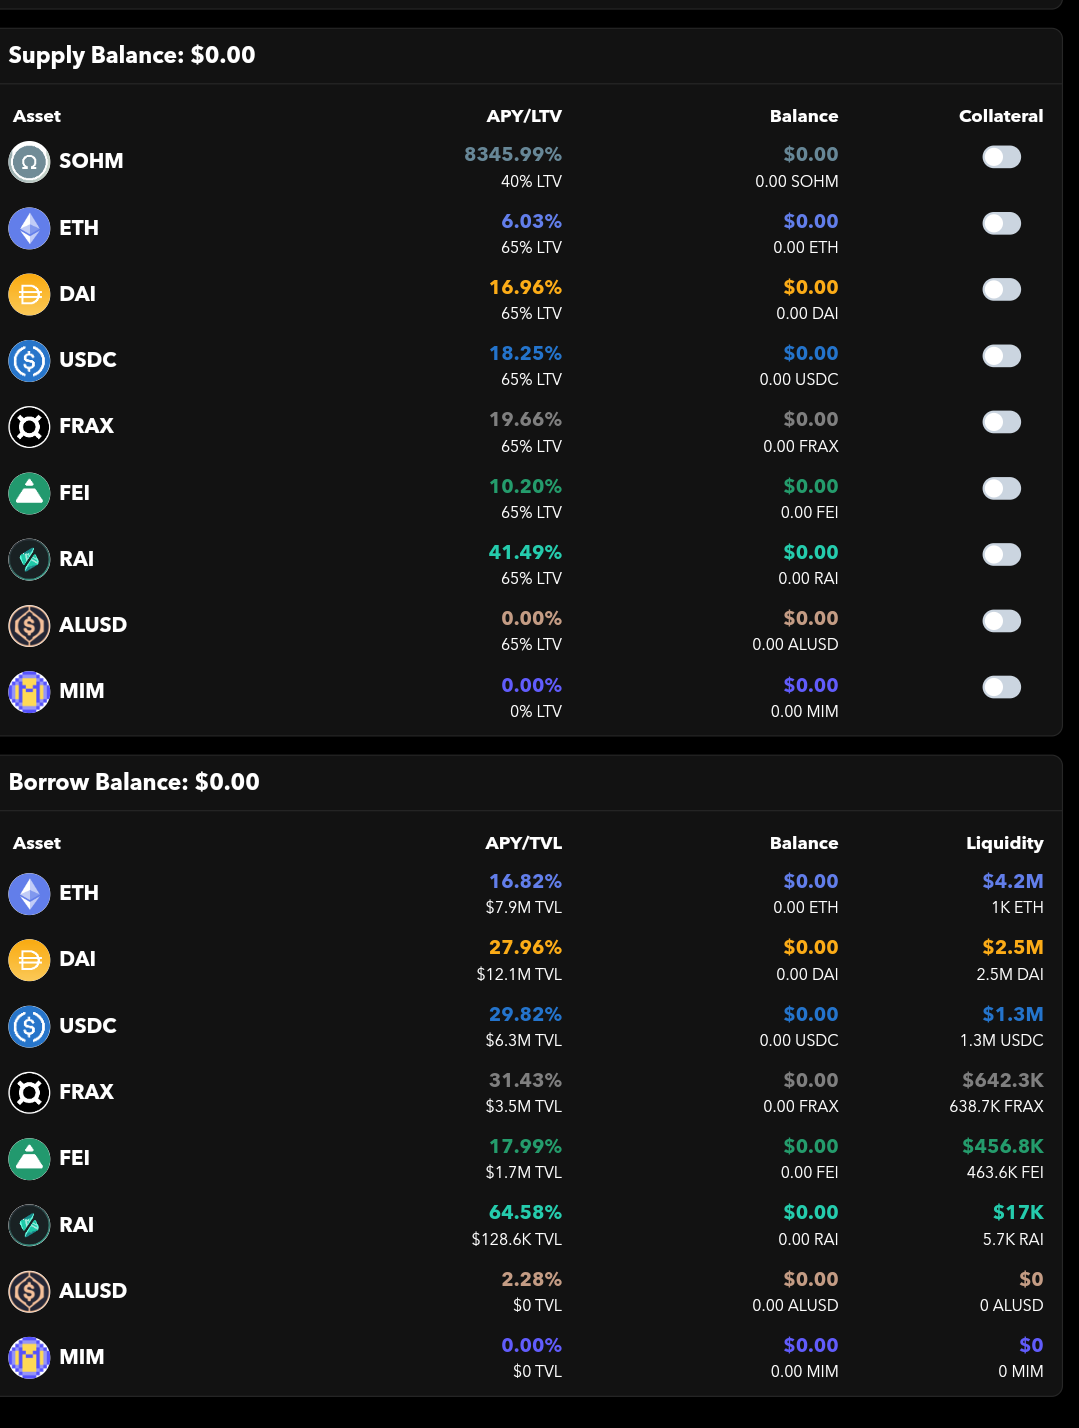Click the USDC coin icon
1079x1428 pixels.
29,360
